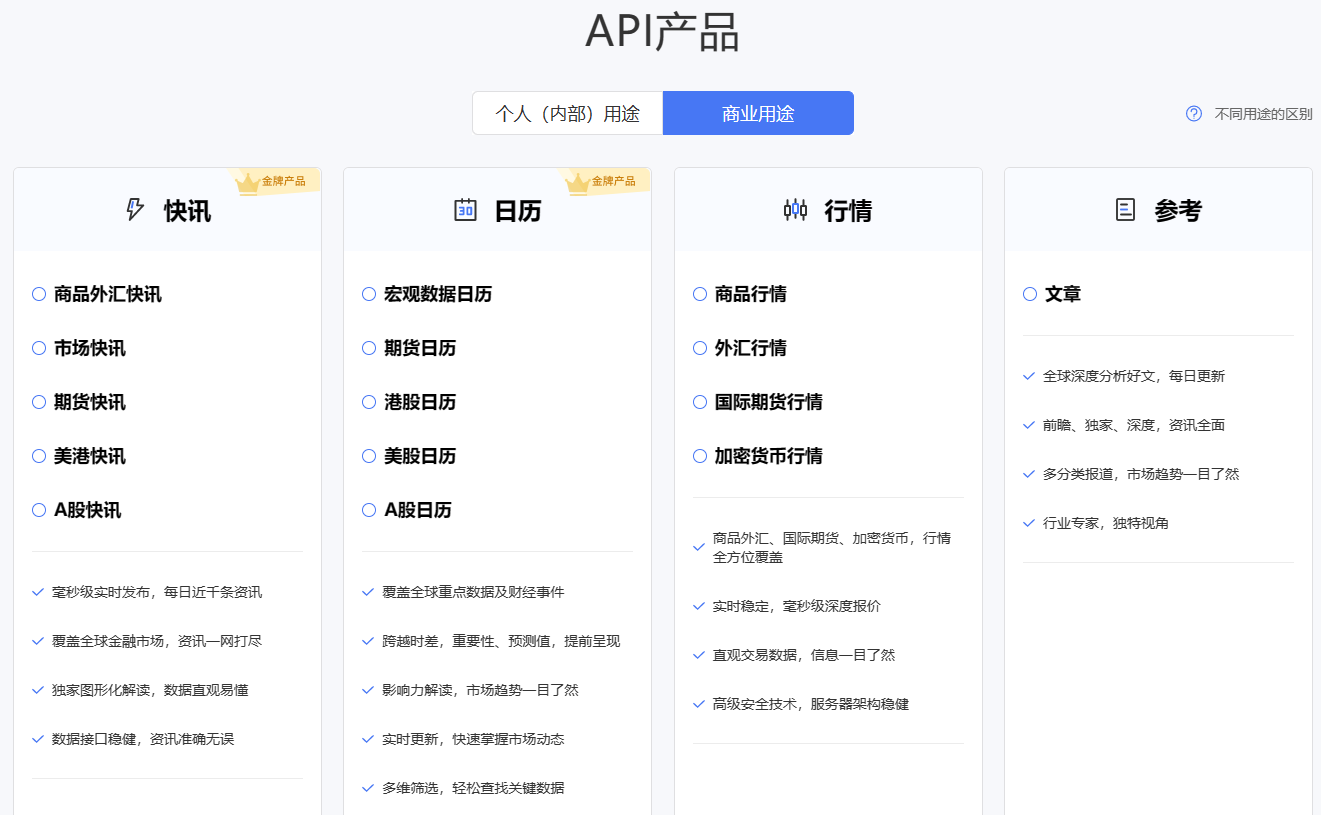Select the 商品行情 radio option
The width and height of the screenshot is (1321, 815).
[700, 294]
